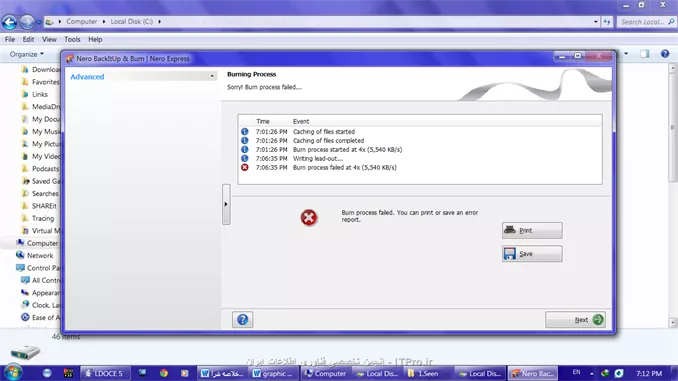Image resolution: width=678 pixels, height=381 pixels.
Task: Expand the arrow after Local Disk (C:) breadcrumb
Action: [x=160, y=22]
